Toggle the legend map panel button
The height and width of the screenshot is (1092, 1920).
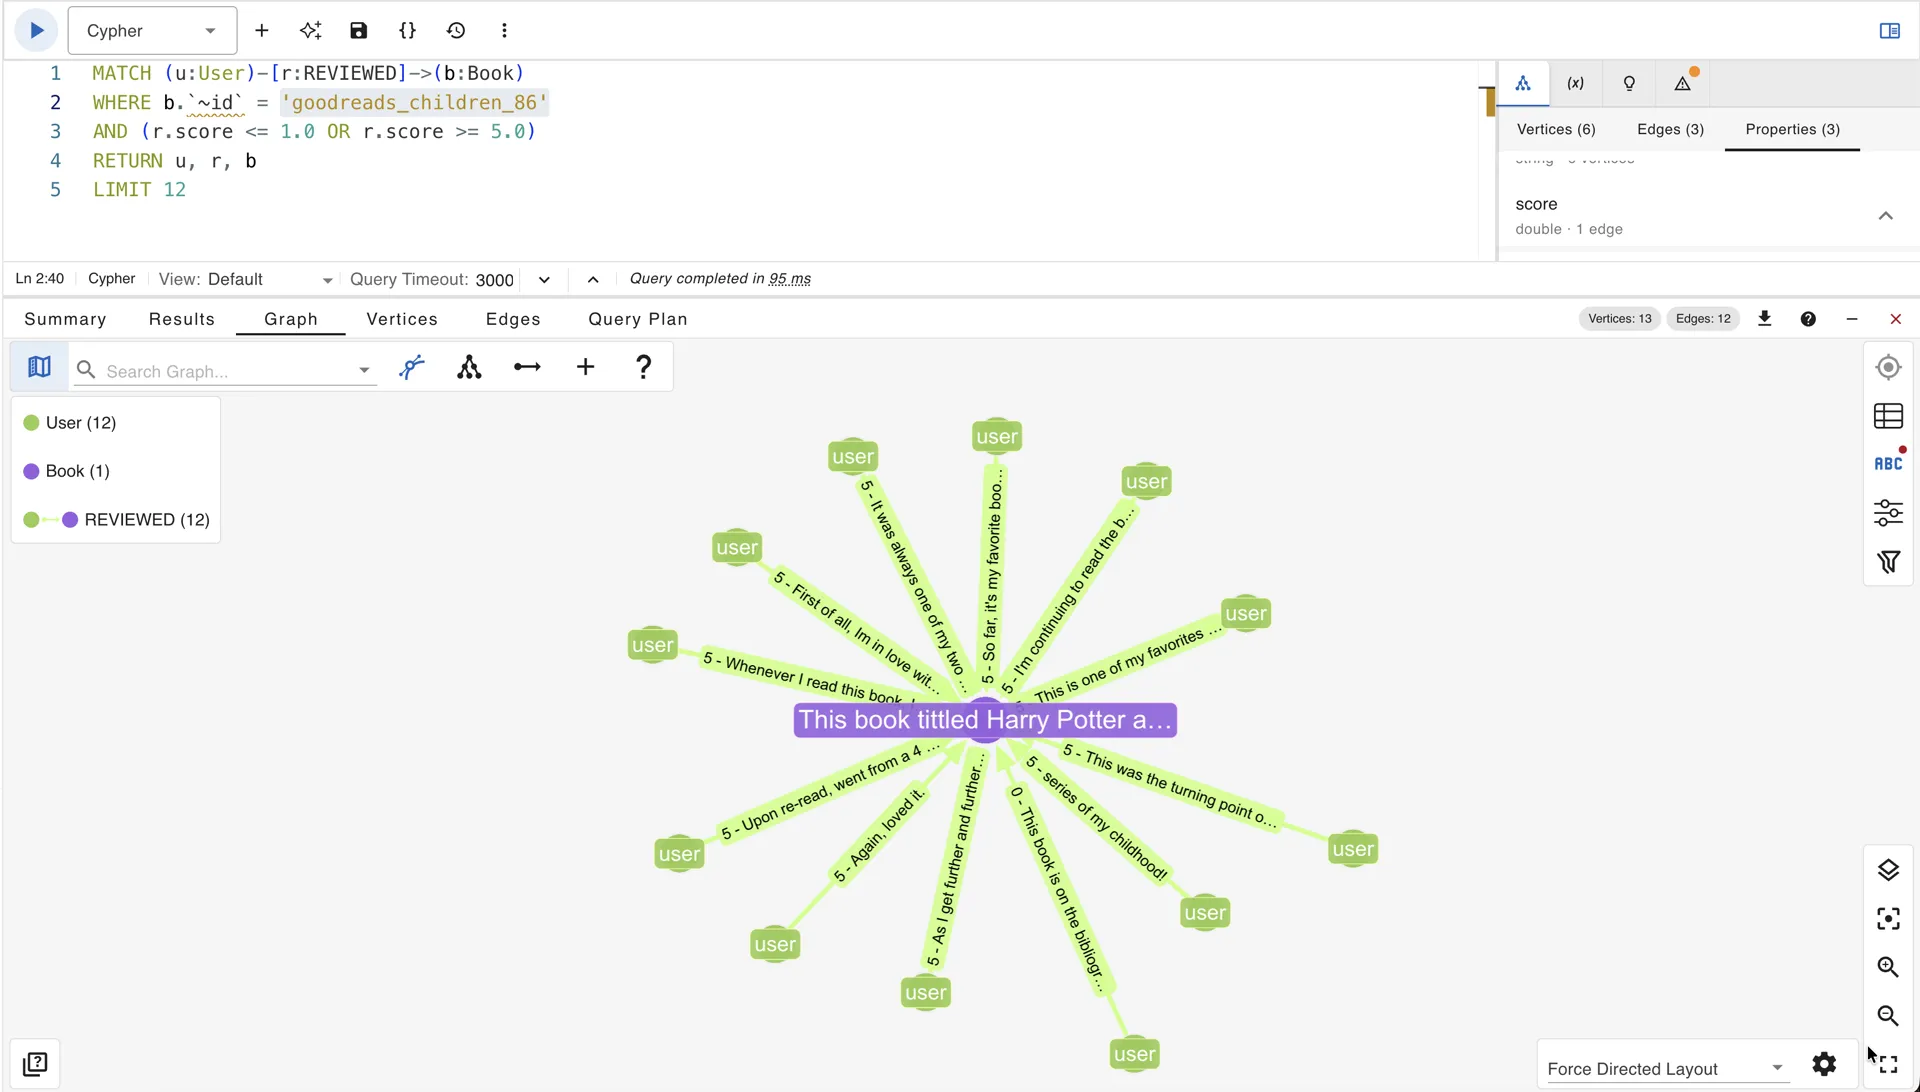(x=39, y=367)
